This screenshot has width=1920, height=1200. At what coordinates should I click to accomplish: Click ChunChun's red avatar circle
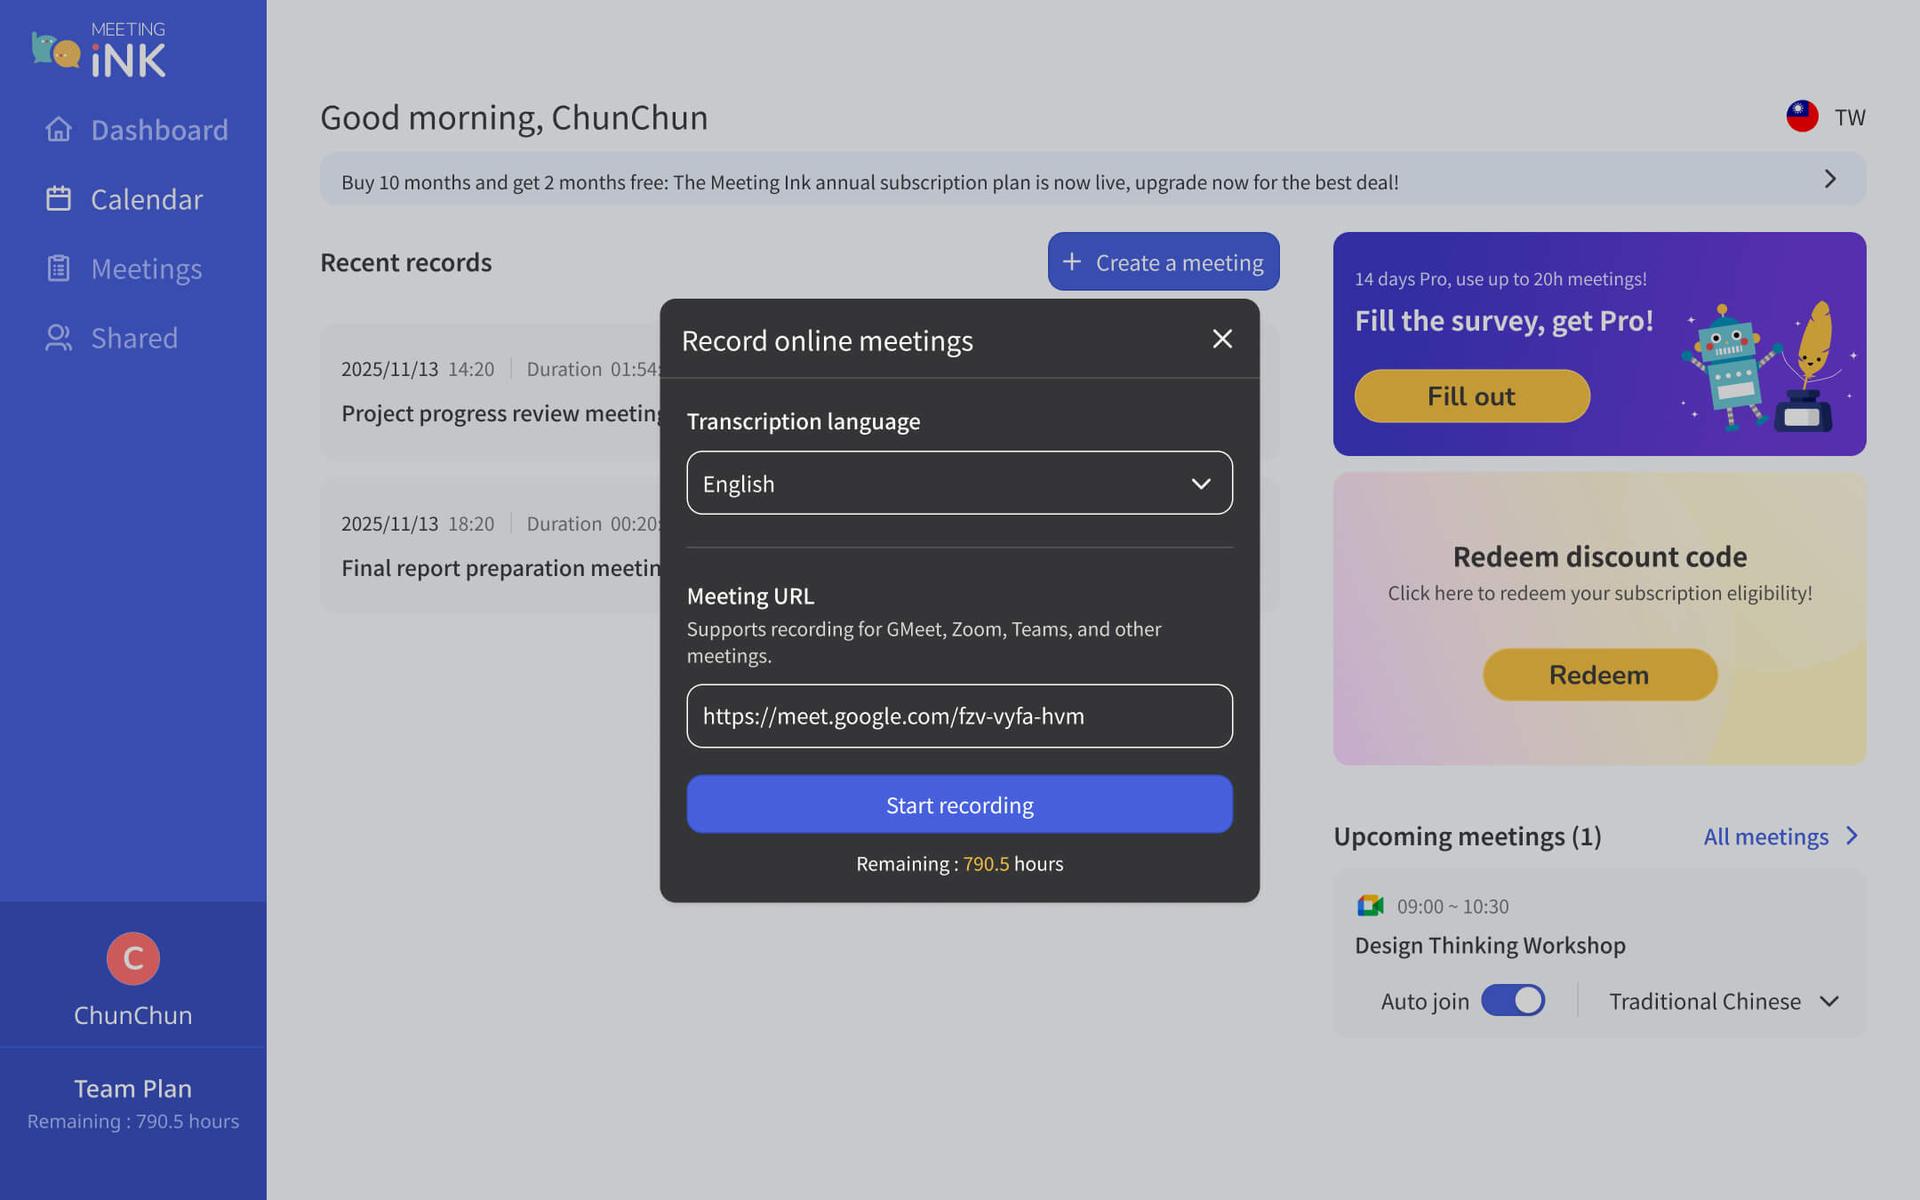coord(133,958)
